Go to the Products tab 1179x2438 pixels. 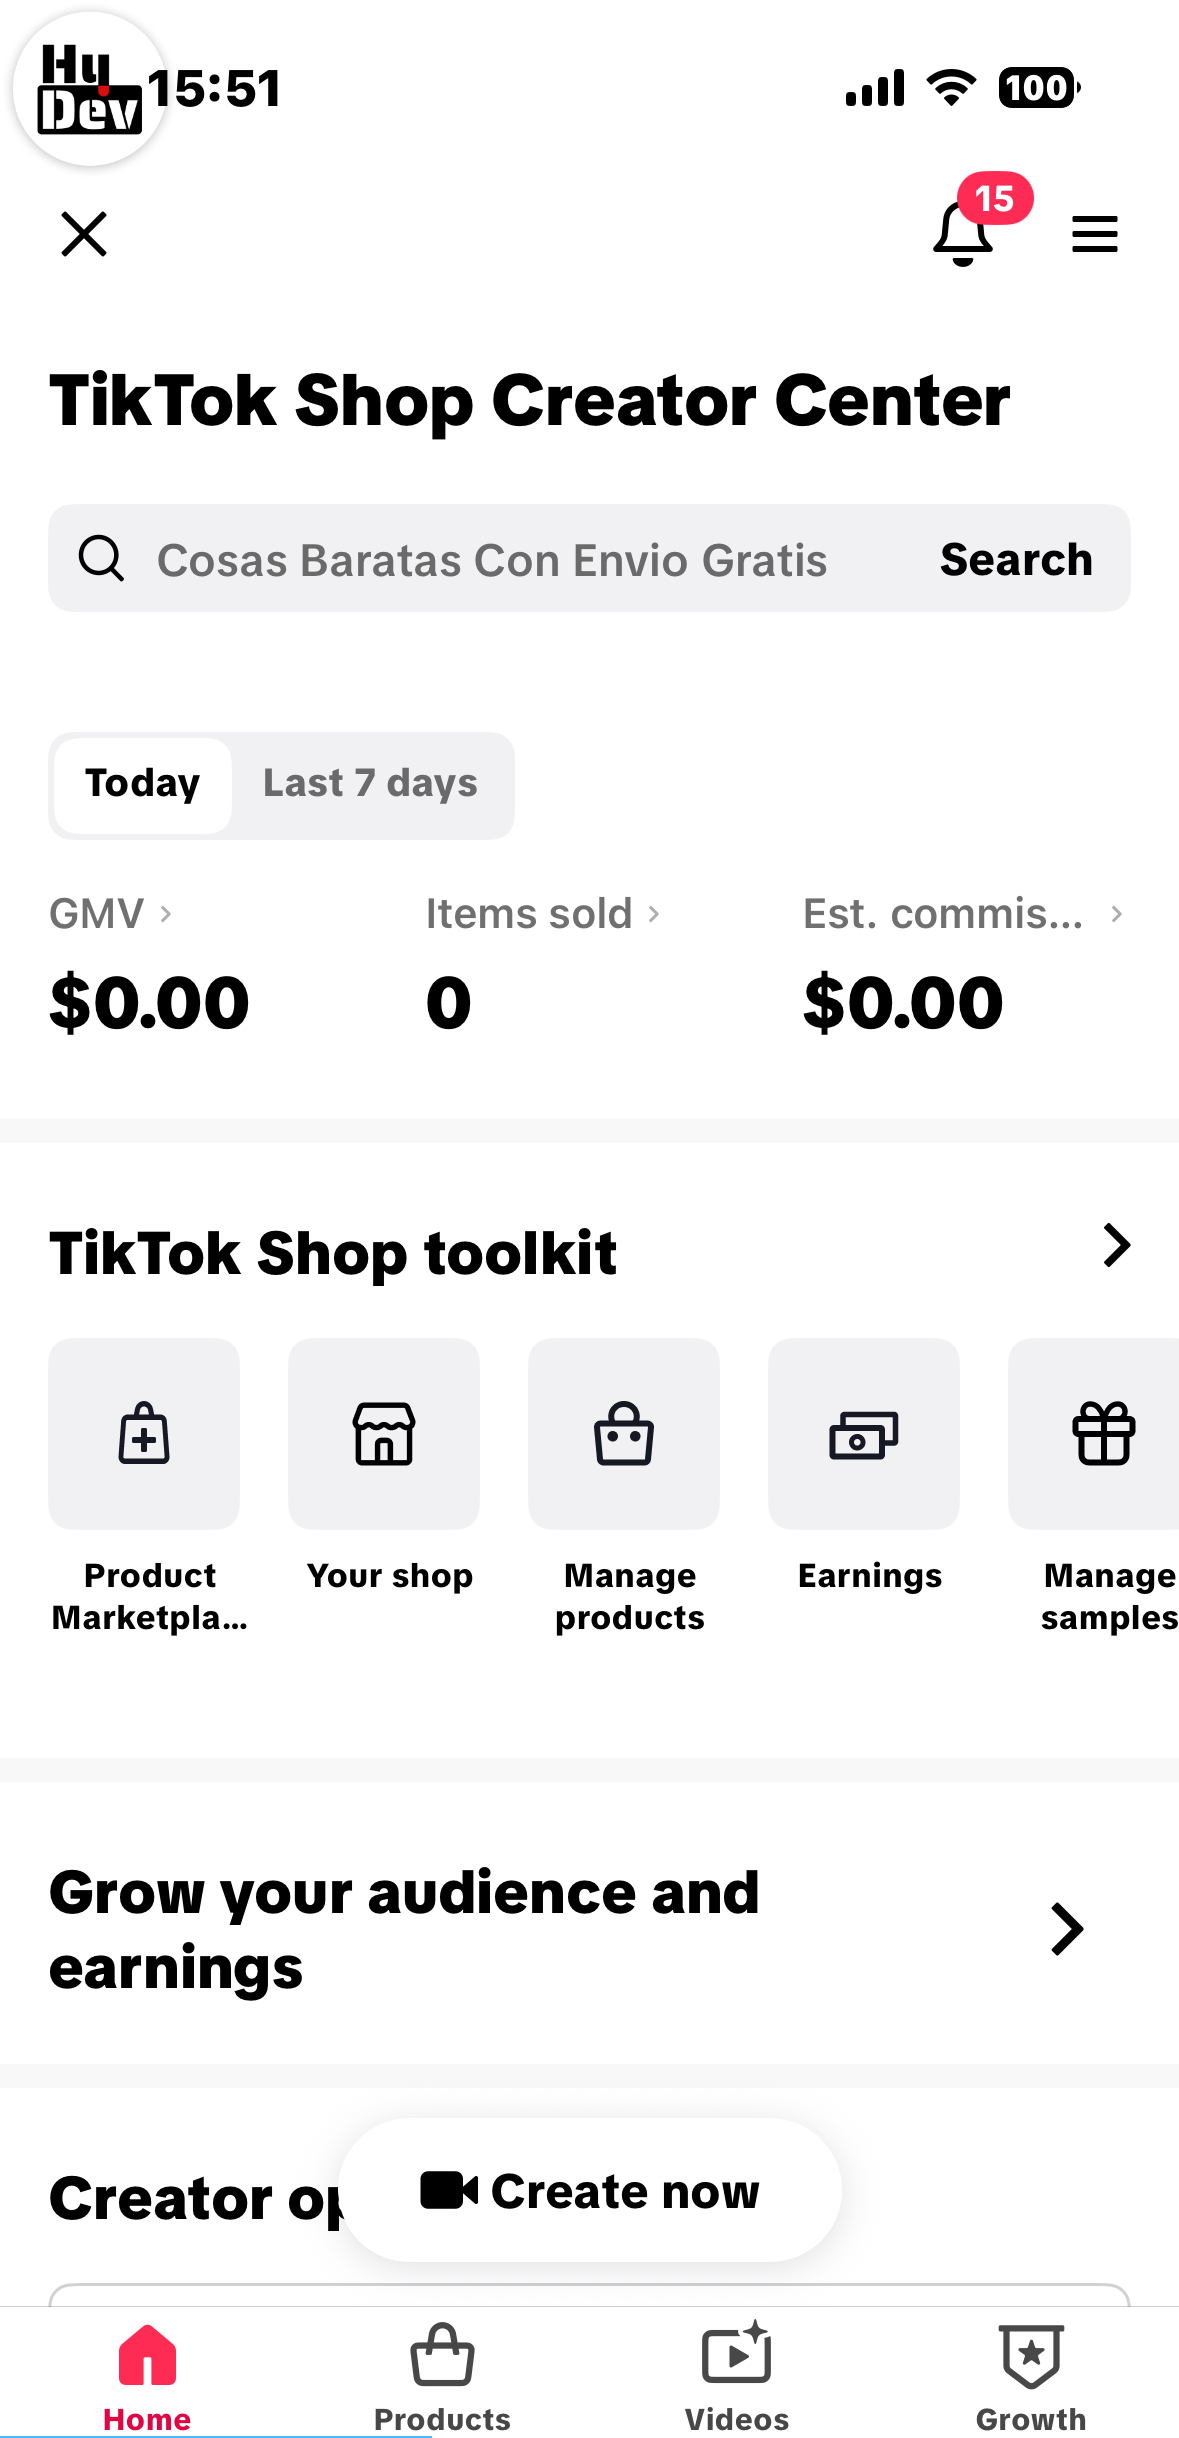442,2376
